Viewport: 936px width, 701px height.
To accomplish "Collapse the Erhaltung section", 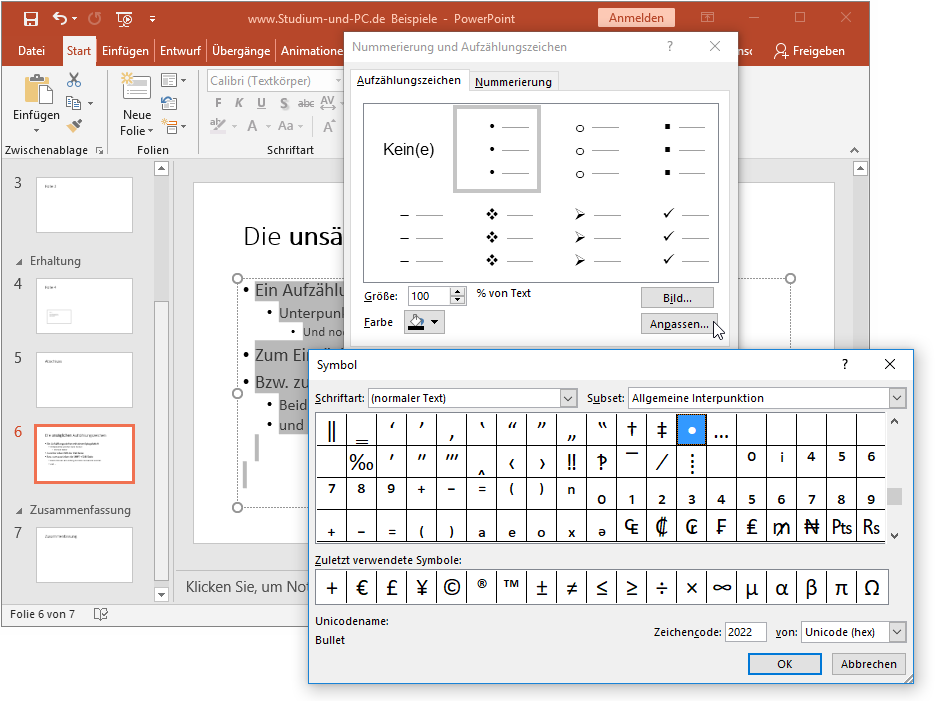I will tap(19, 262).
